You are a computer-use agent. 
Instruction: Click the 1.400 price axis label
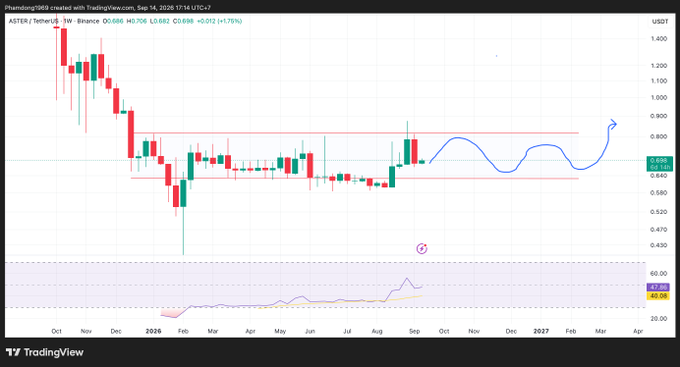click(659, 39)
